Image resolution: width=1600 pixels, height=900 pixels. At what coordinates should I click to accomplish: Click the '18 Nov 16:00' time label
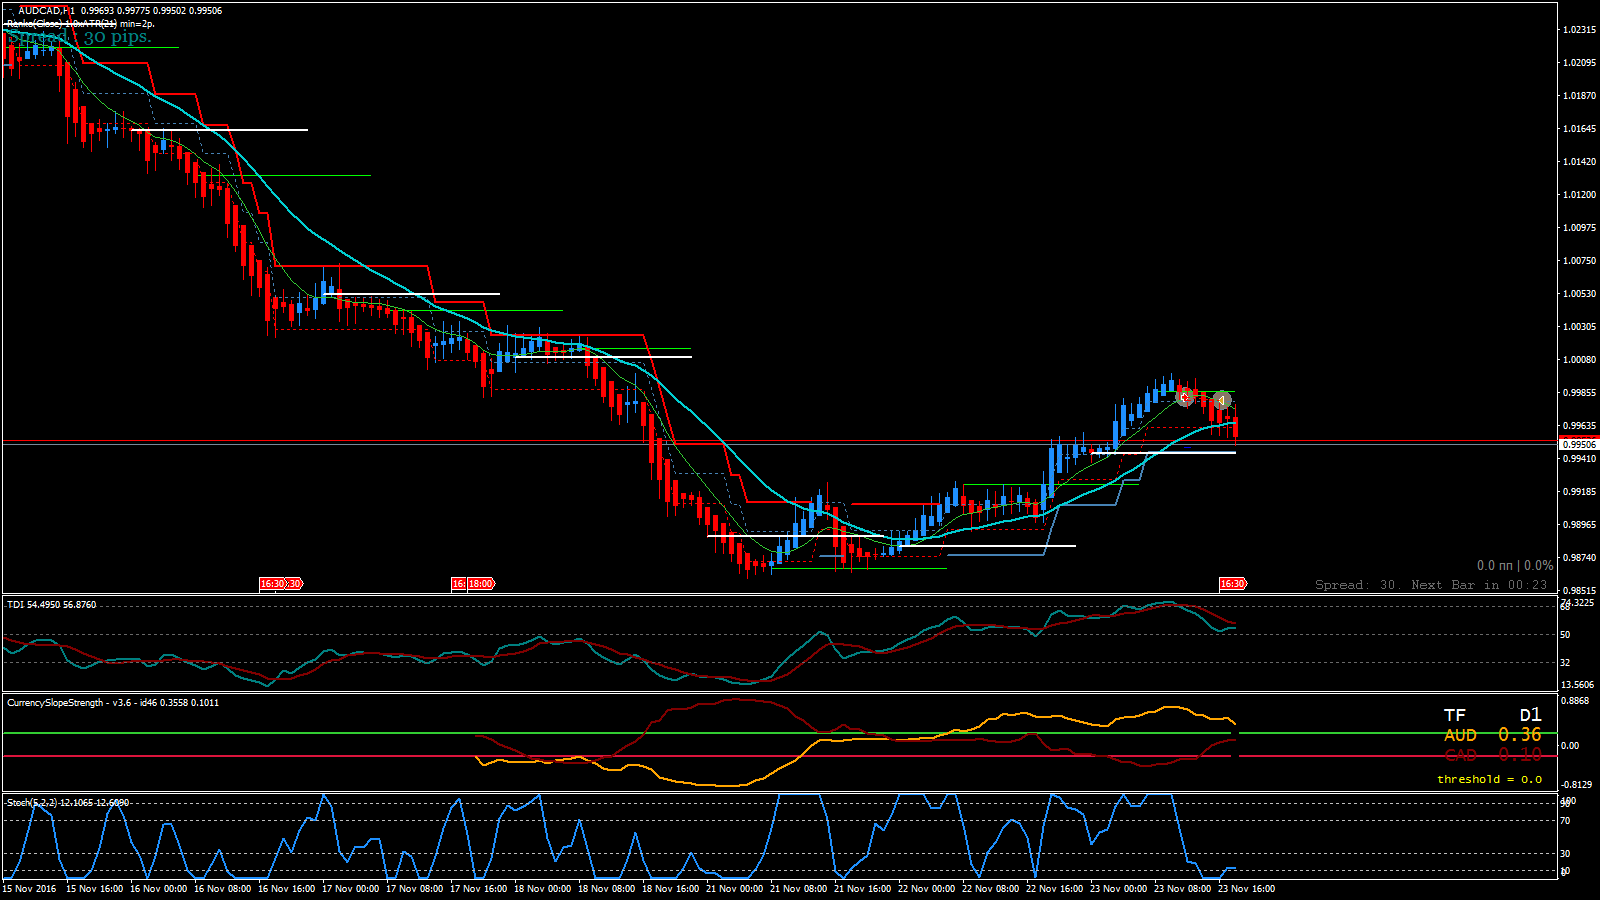coord(670,889)
